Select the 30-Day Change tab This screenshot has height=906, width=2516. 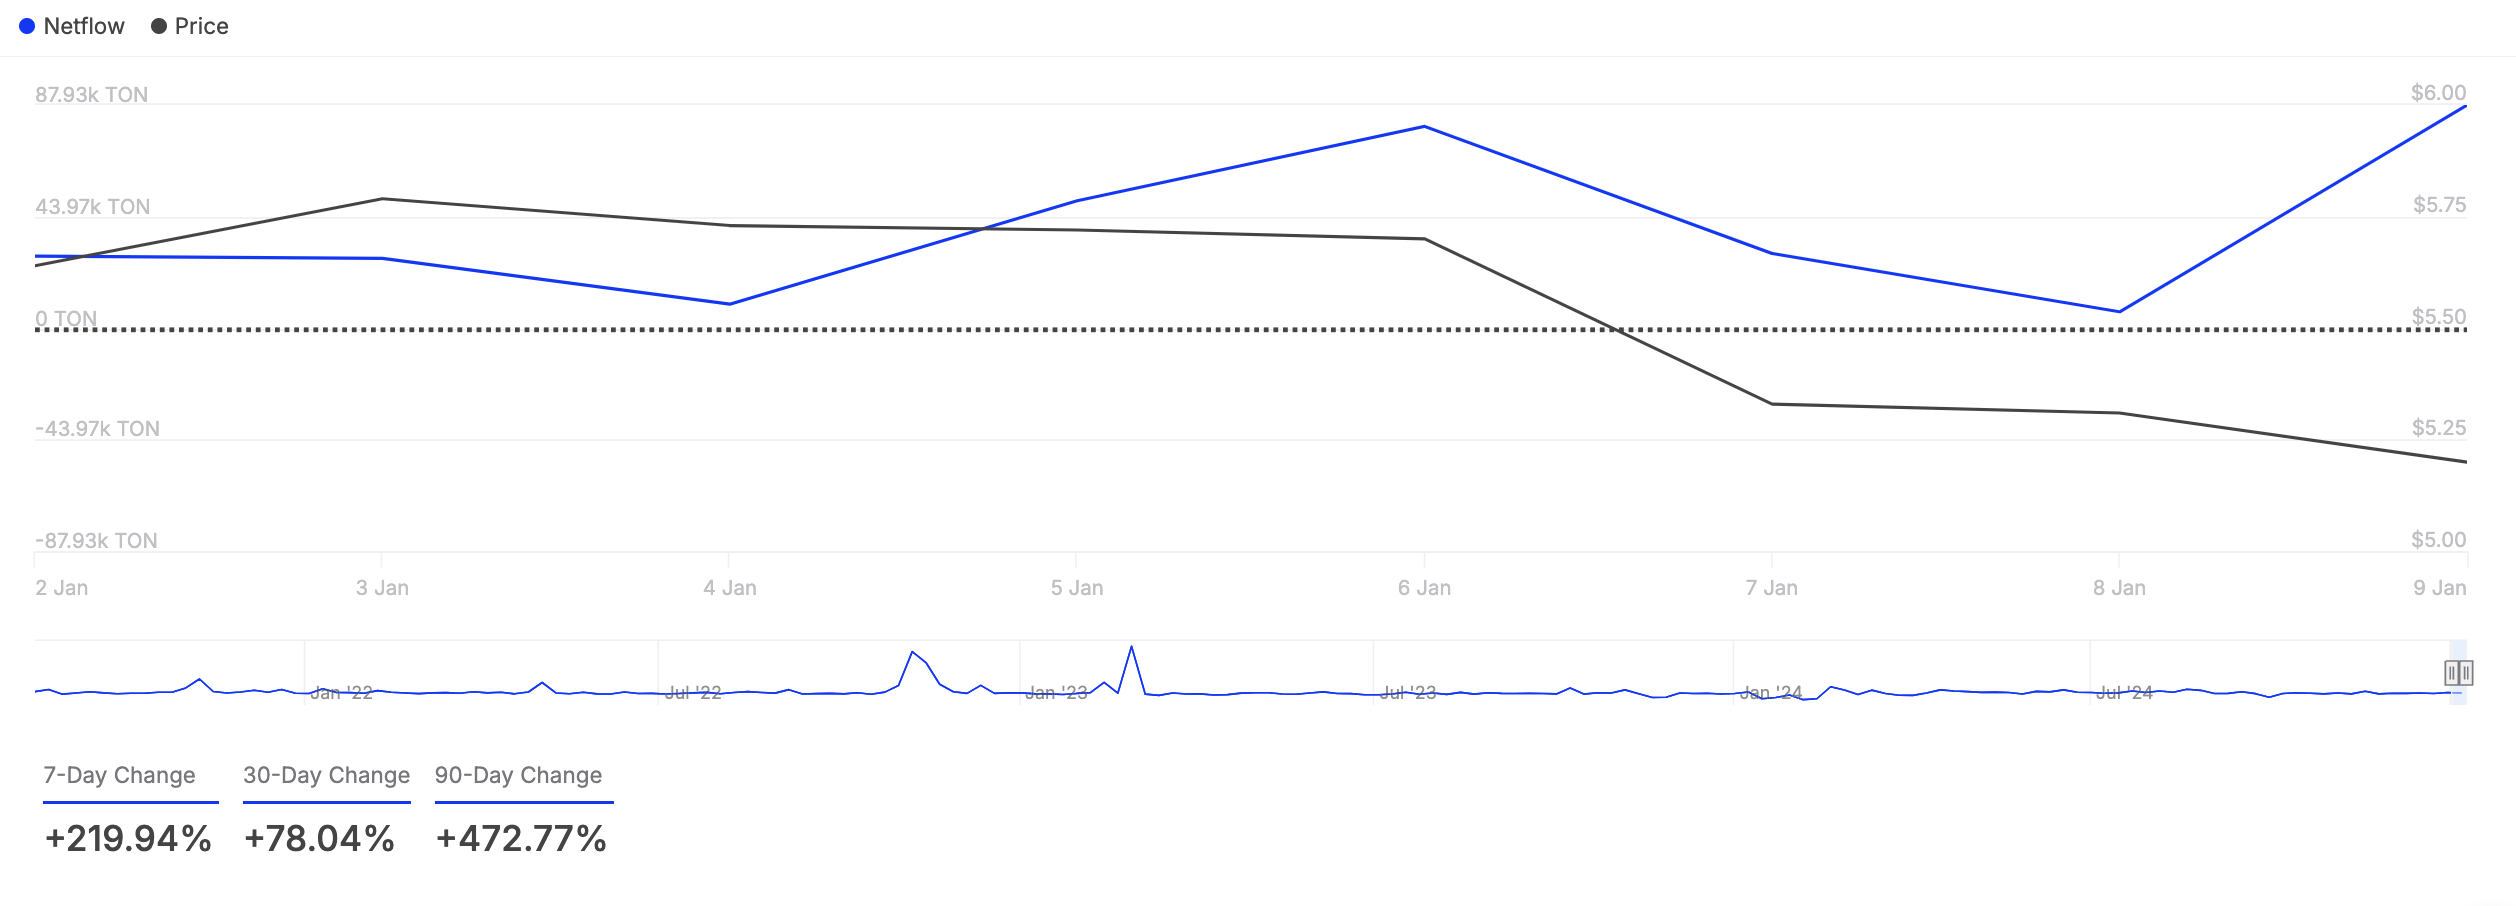tap(327, 775)
